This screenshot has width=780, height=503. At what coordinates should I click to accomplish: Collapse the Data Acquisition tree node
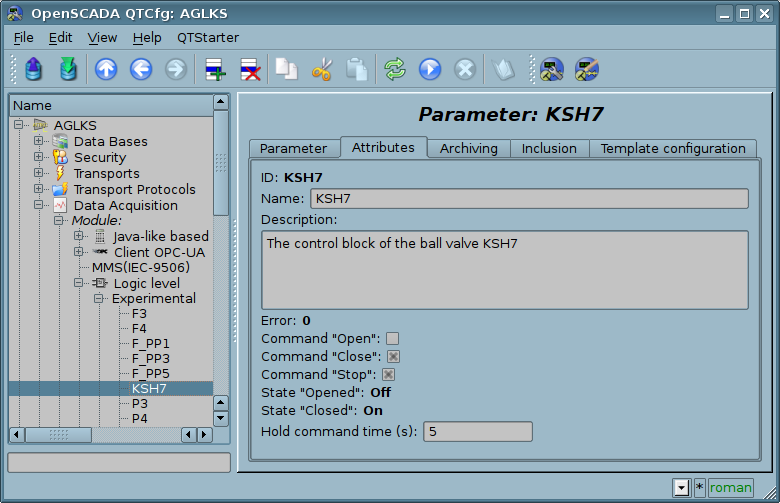[39, 206]
